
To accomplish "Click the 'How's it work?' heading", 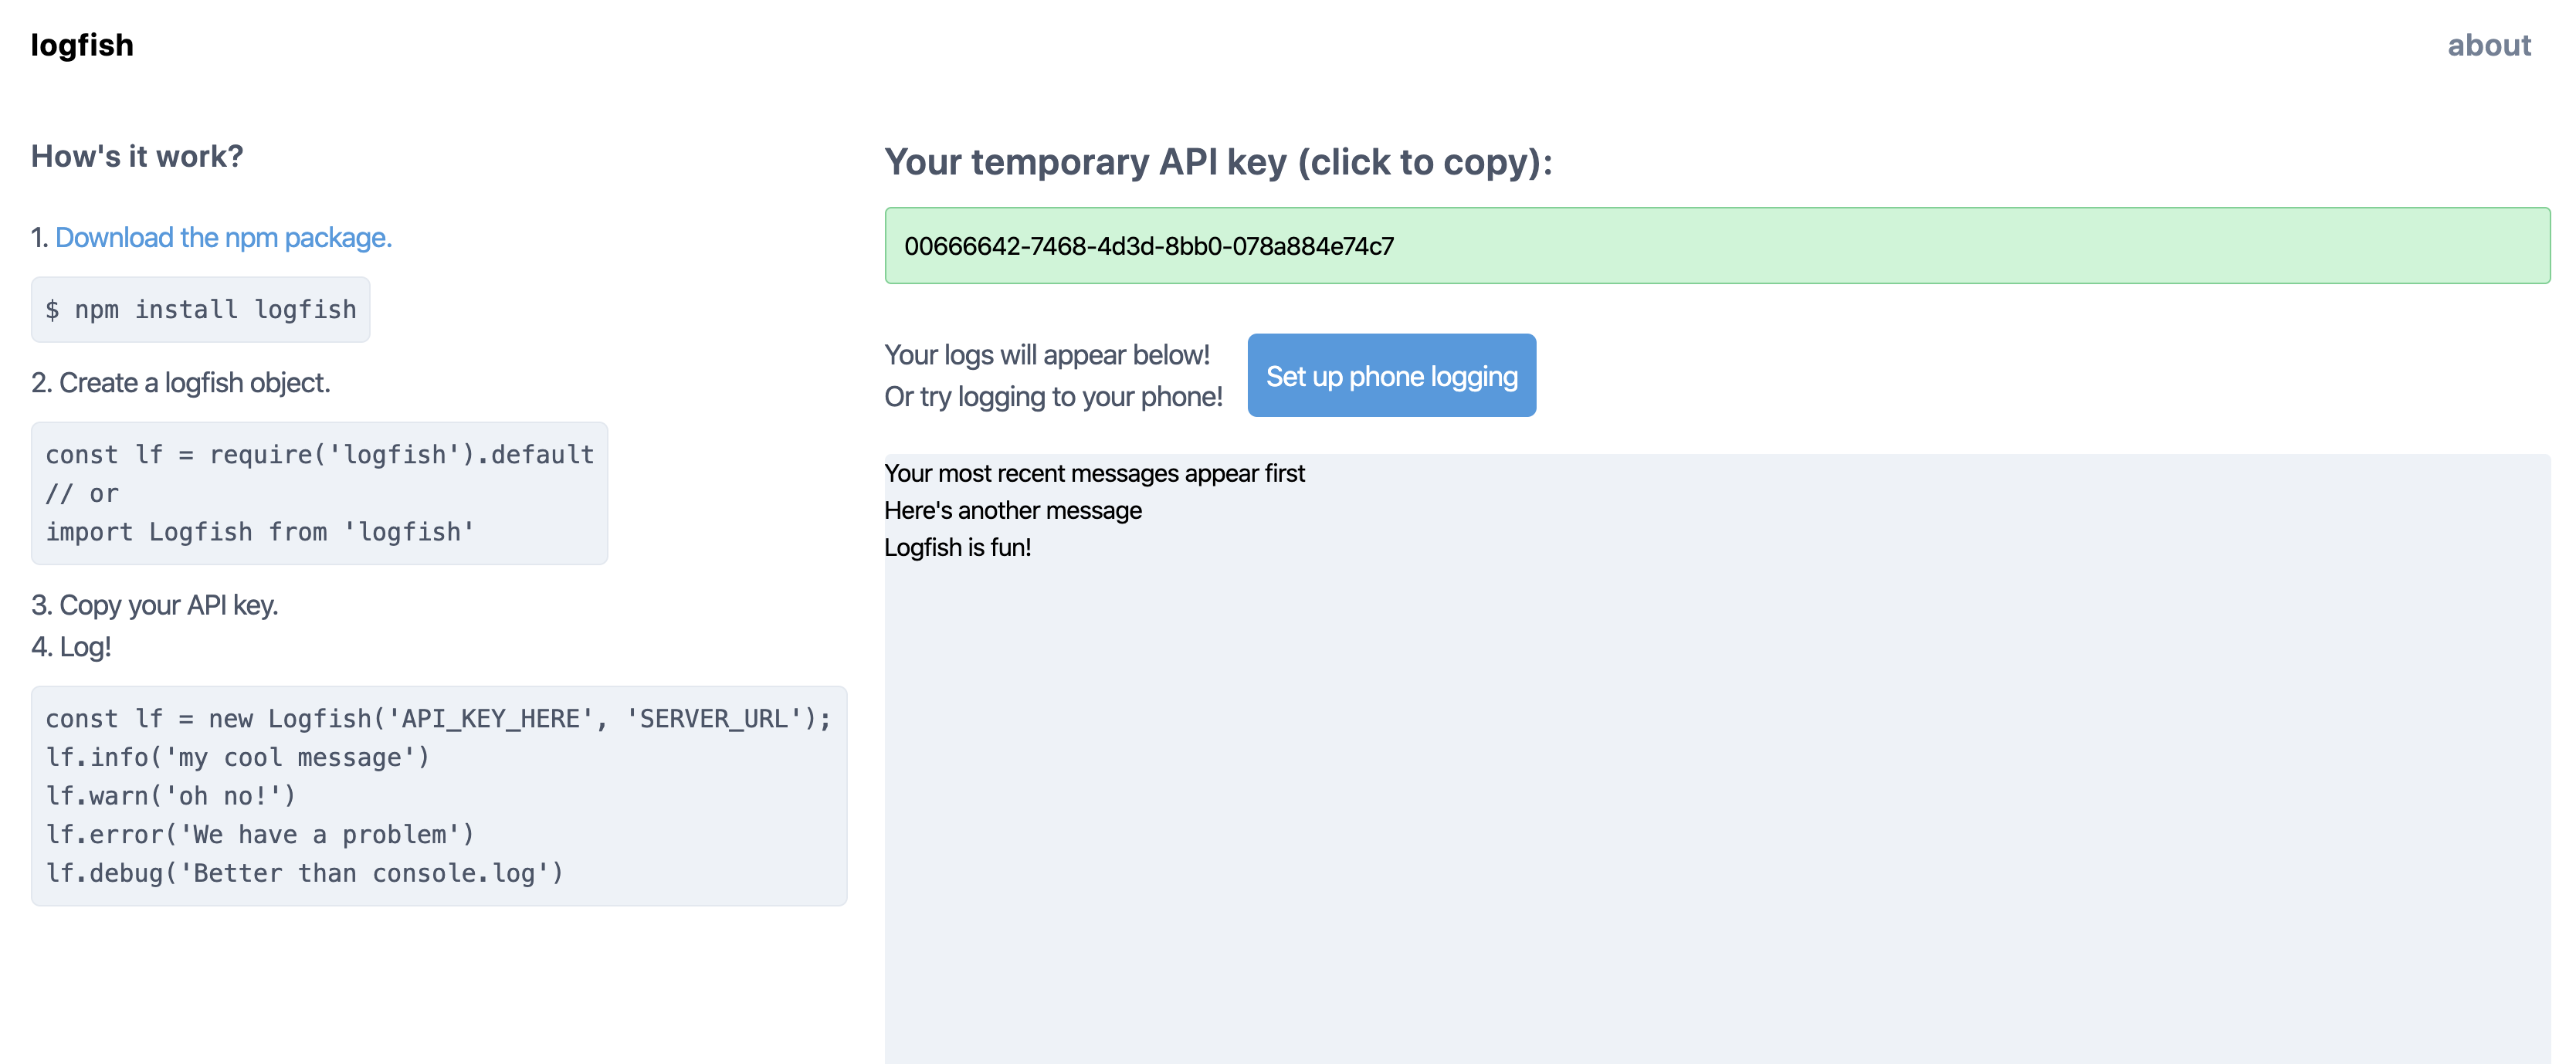I will [137, 157].
